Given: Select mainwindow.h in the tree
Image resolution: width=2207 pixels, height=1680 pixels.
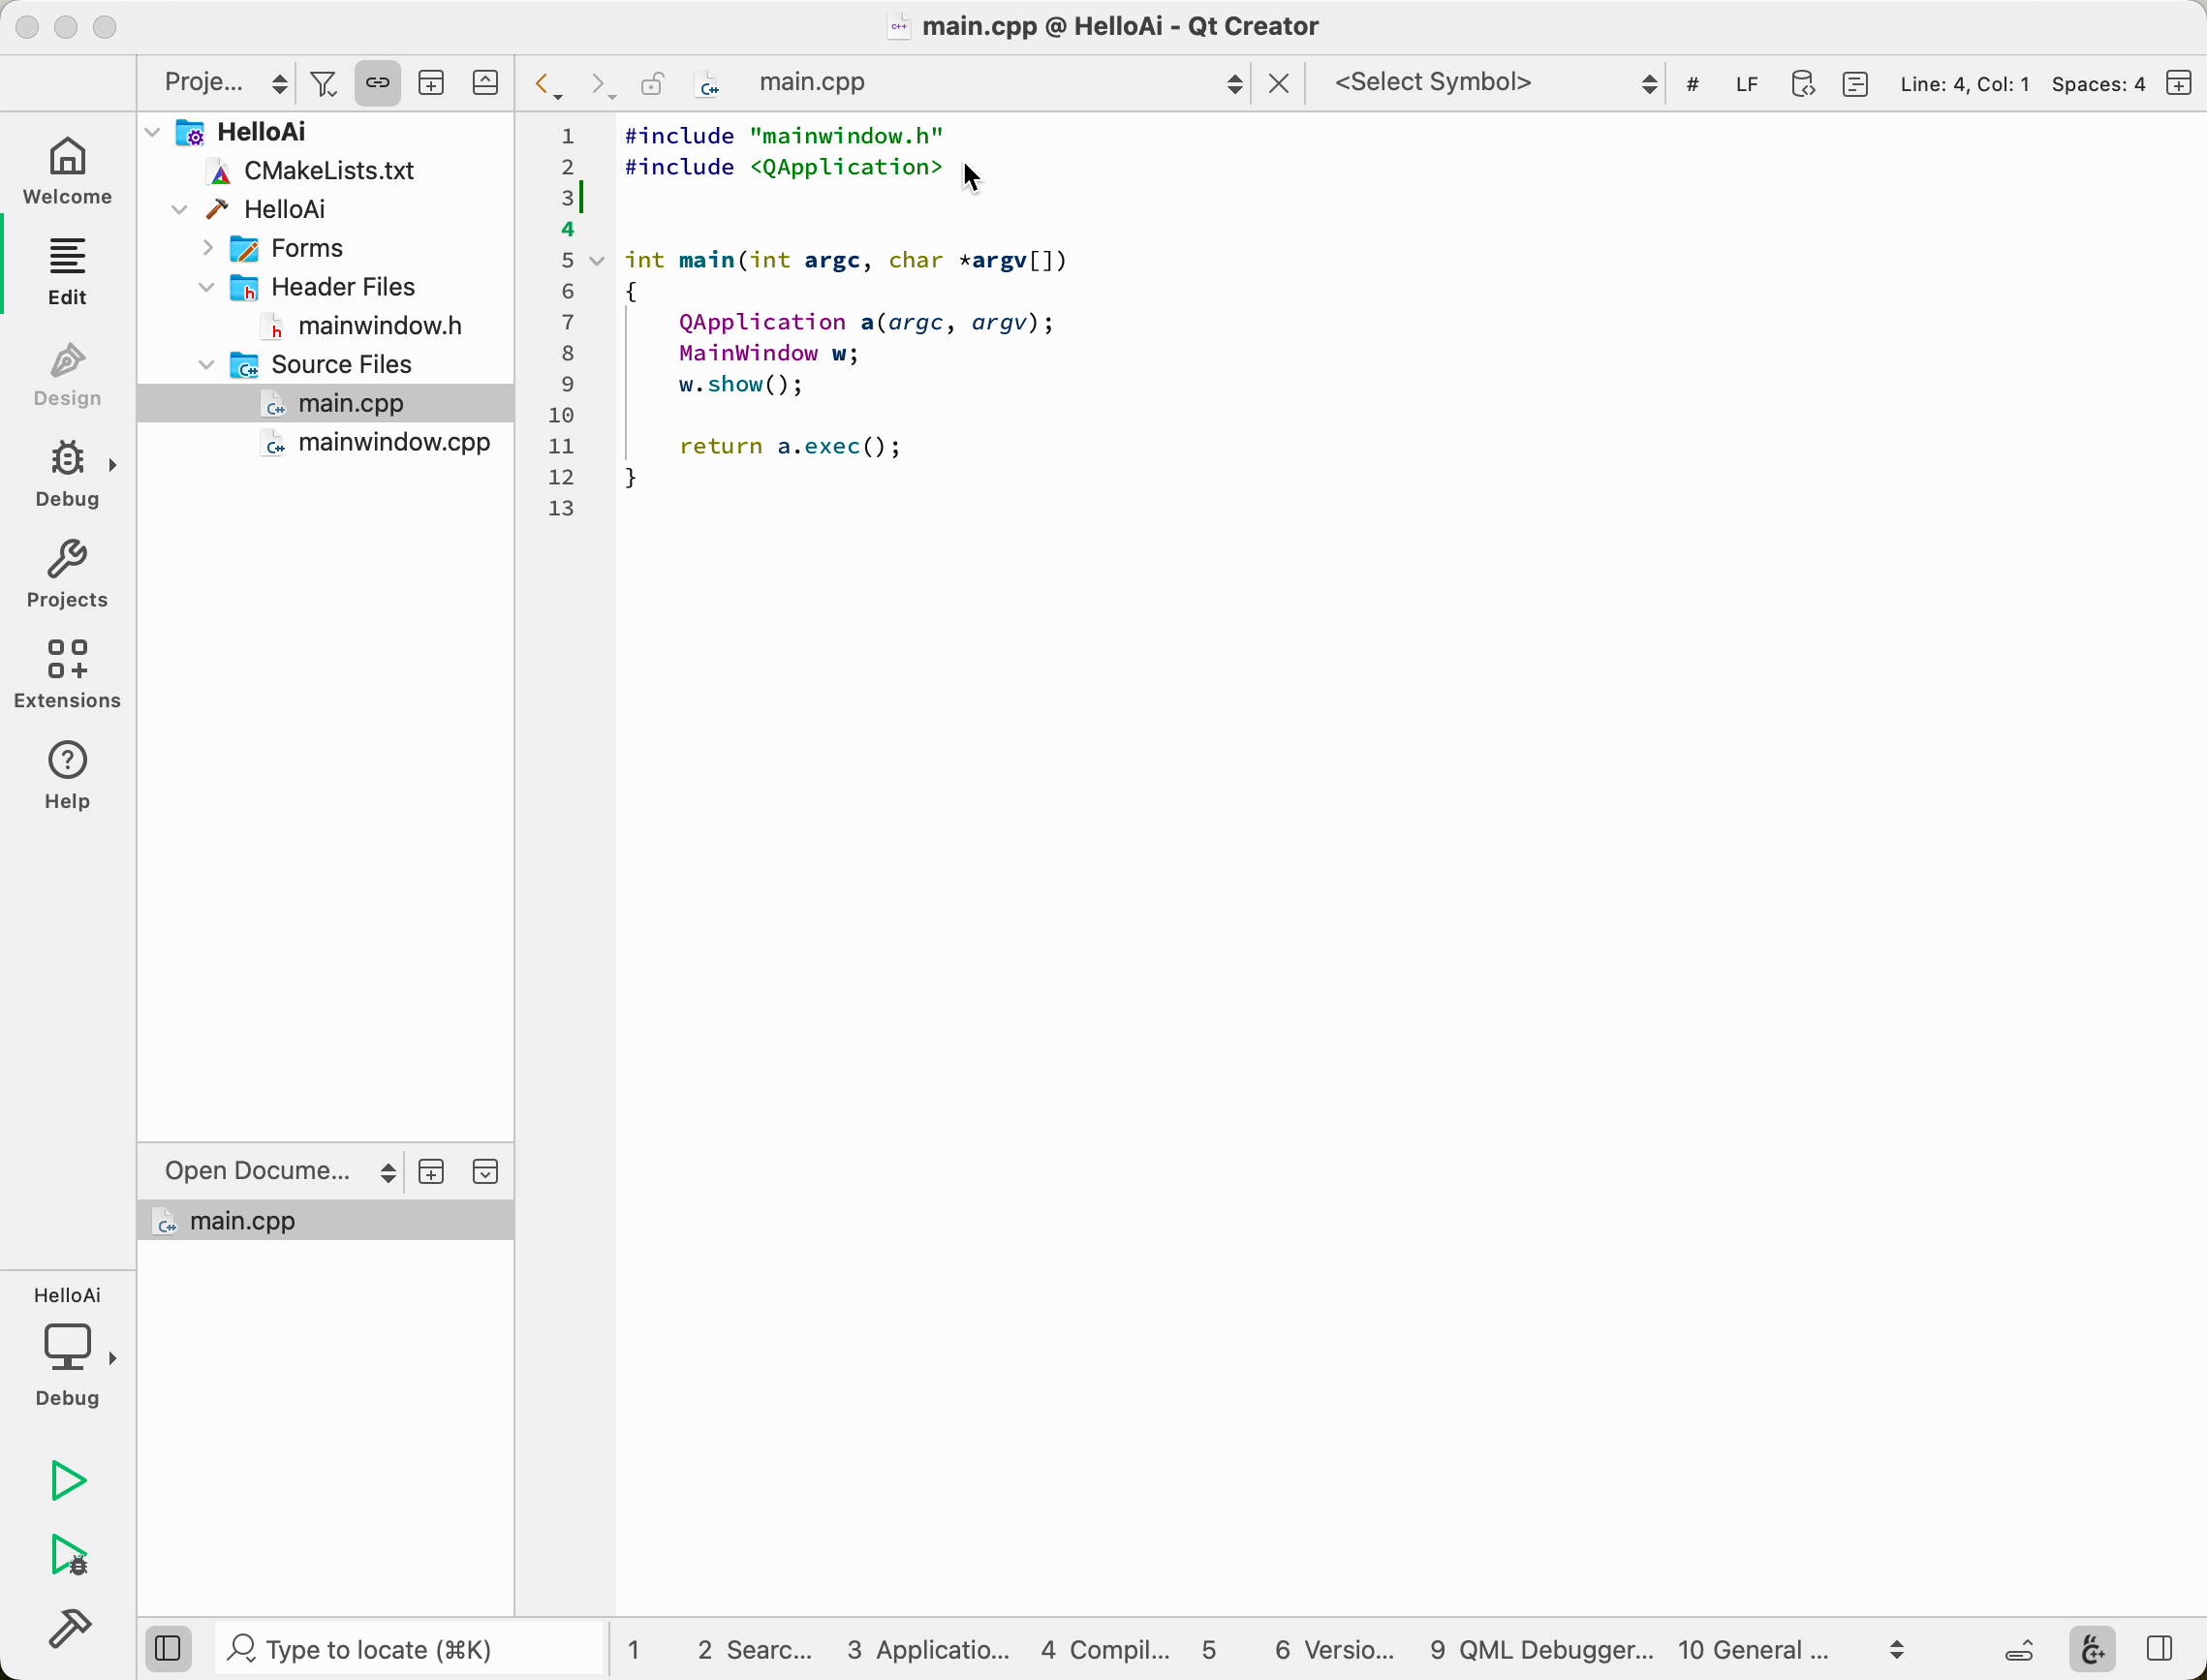Looking at the screenshot, I should 325,326.
